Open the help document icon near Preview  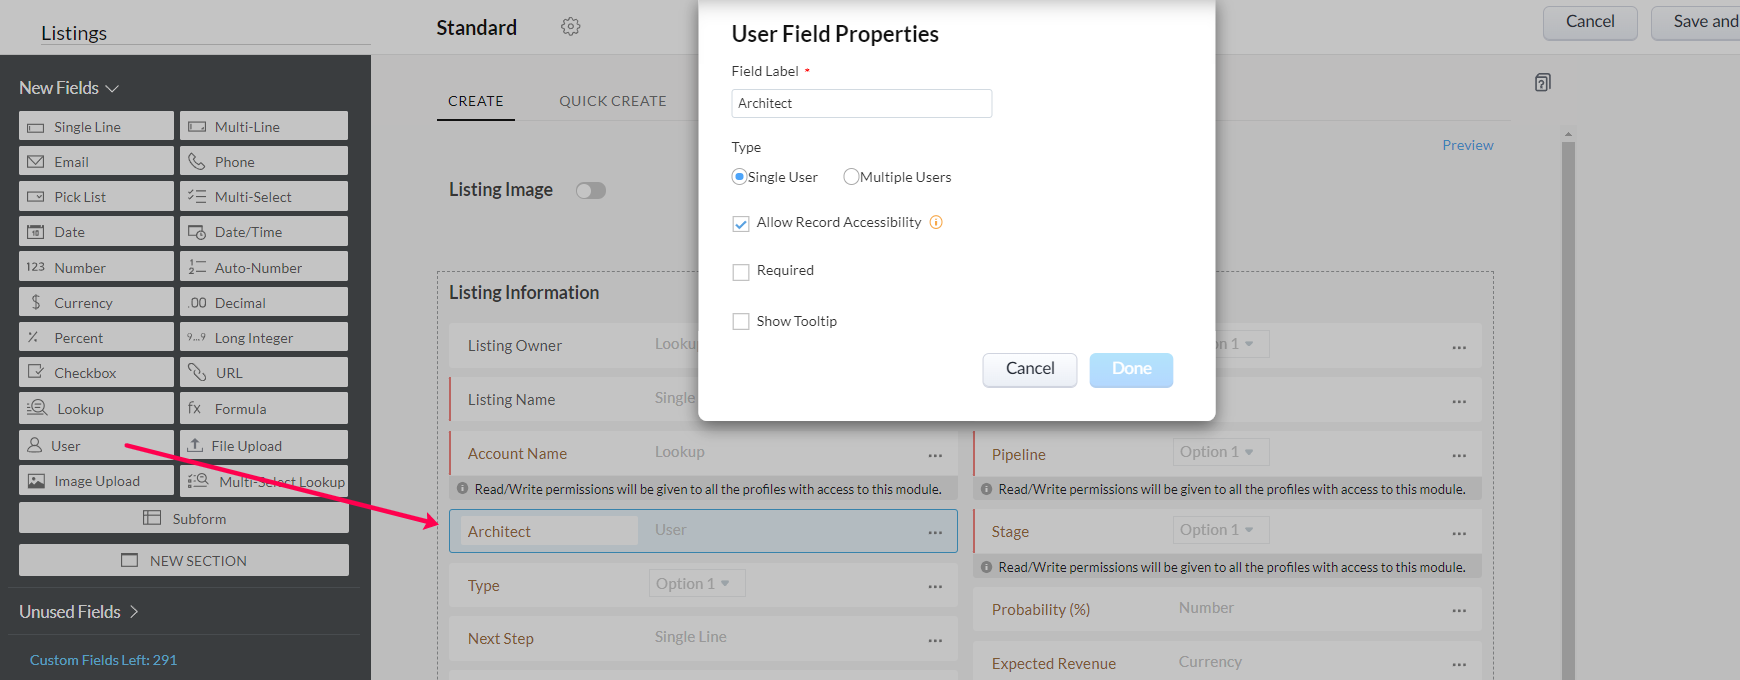coord(1543,83)
